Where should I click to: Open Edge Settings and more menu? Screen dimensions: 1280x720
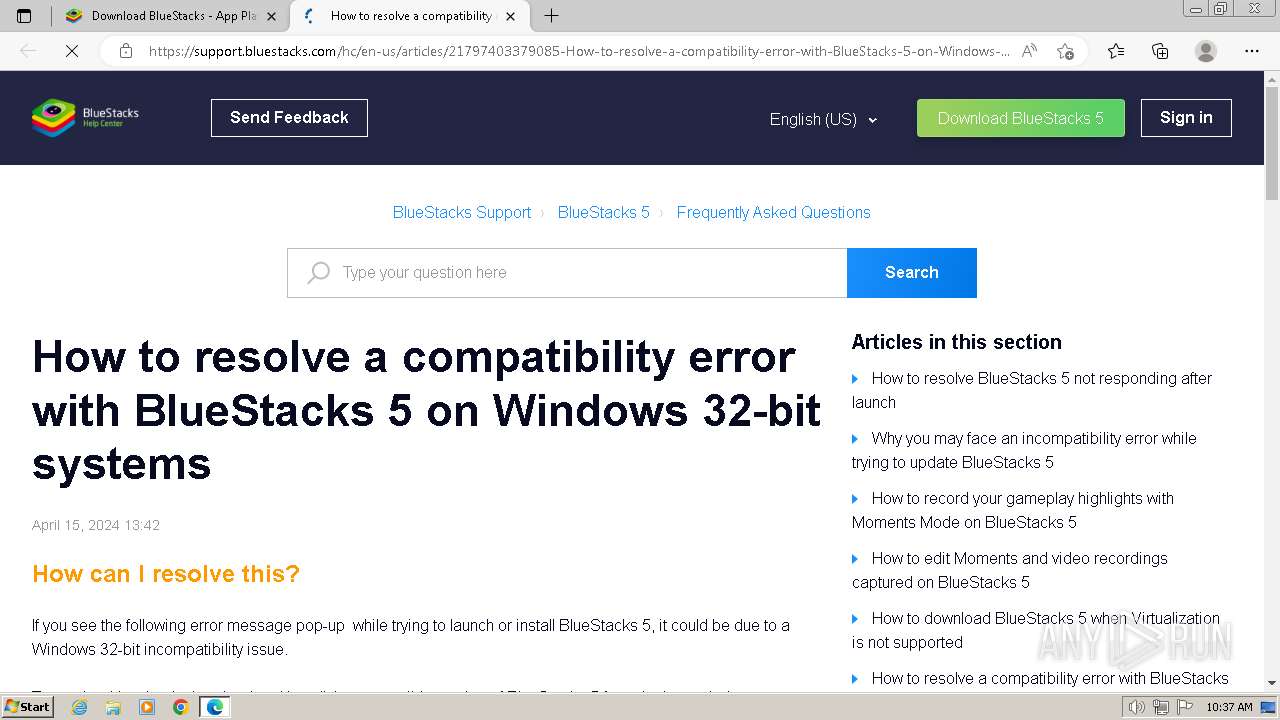tap(1251, 51)
